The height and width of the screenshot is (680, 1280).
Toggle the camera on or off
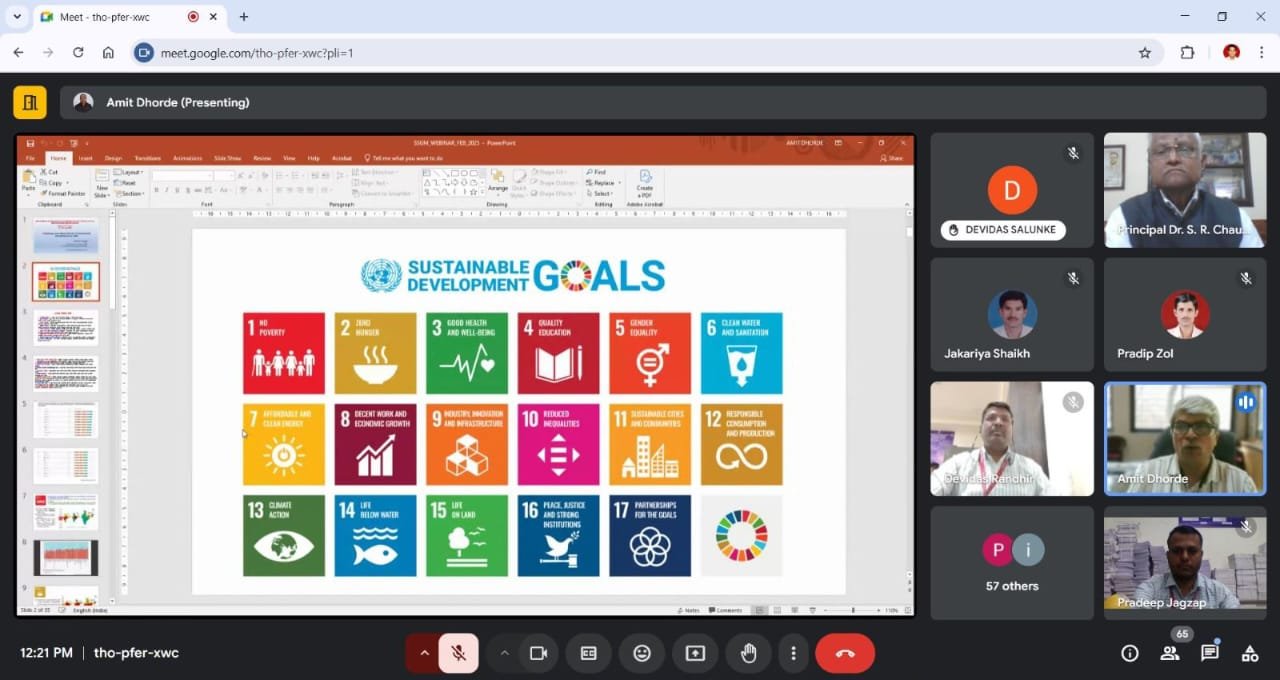point(538,653)
